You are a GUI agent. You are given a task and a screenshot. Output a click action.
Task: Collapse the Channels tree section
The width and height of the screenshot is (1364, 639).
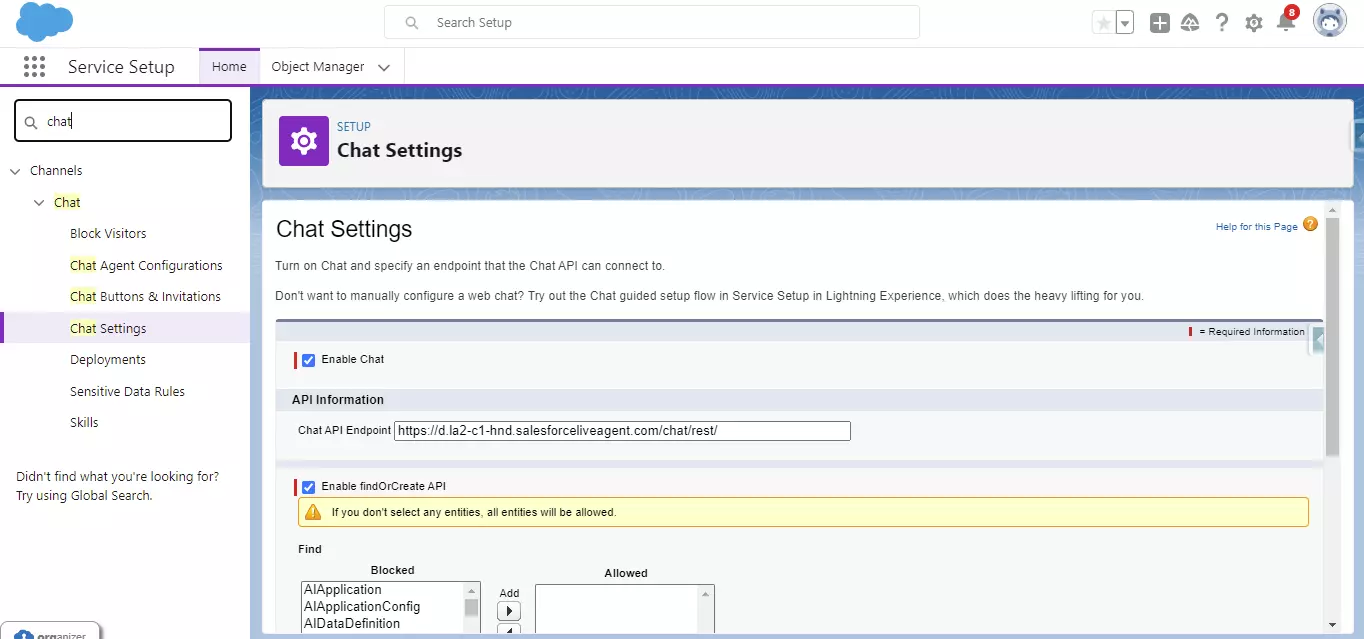[15, 170]
